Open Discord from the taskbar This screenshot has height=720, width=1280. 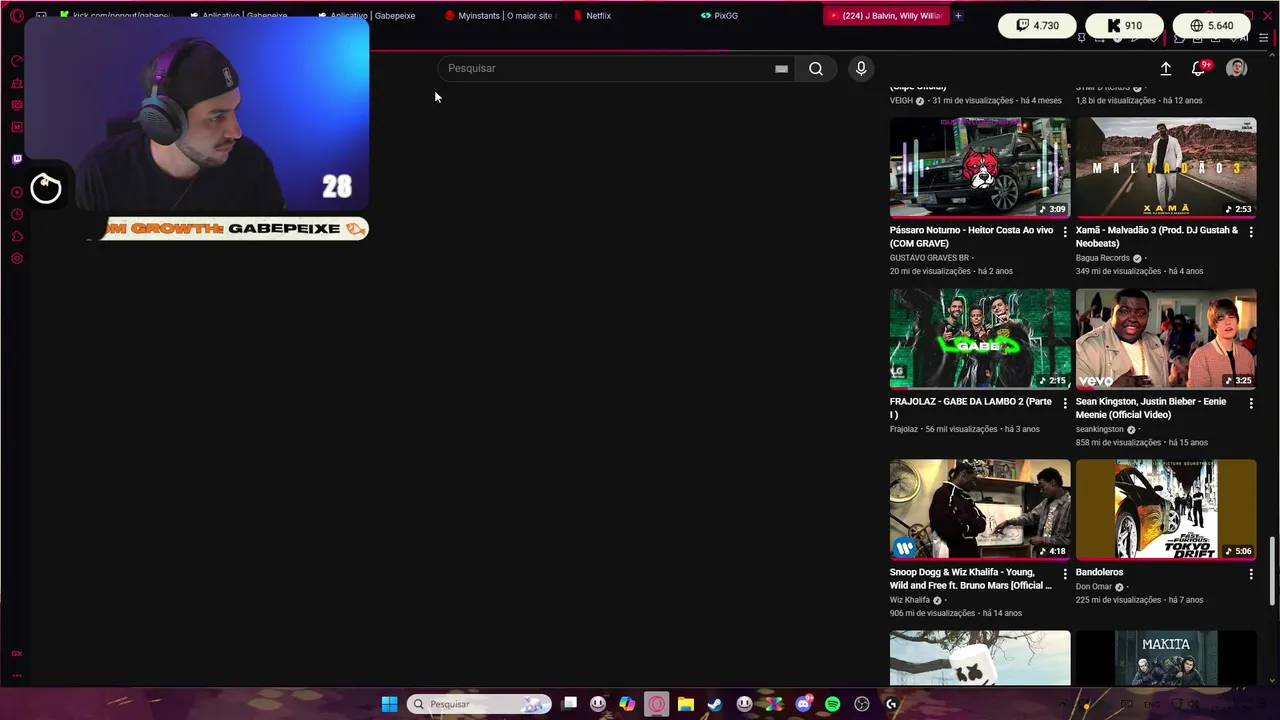(803, 704)
